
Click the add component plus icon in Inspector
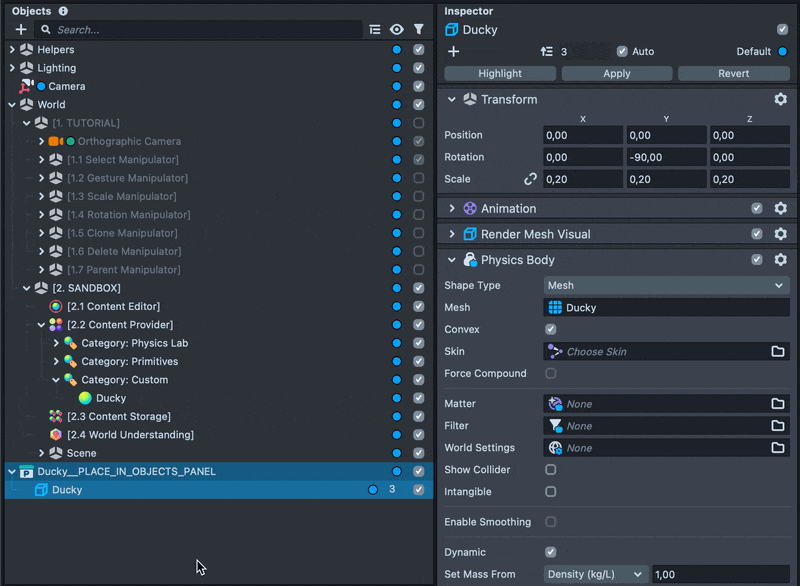453,51
